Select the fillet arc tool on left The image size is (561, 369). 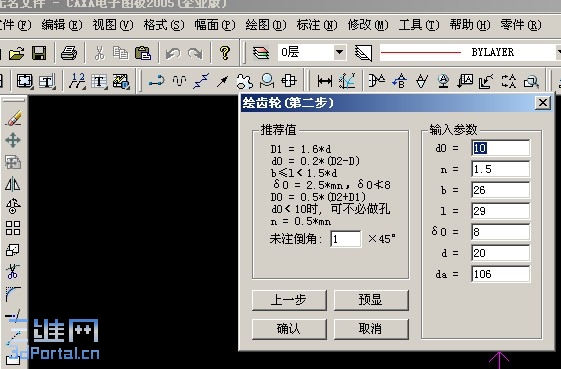coord(13,293)
